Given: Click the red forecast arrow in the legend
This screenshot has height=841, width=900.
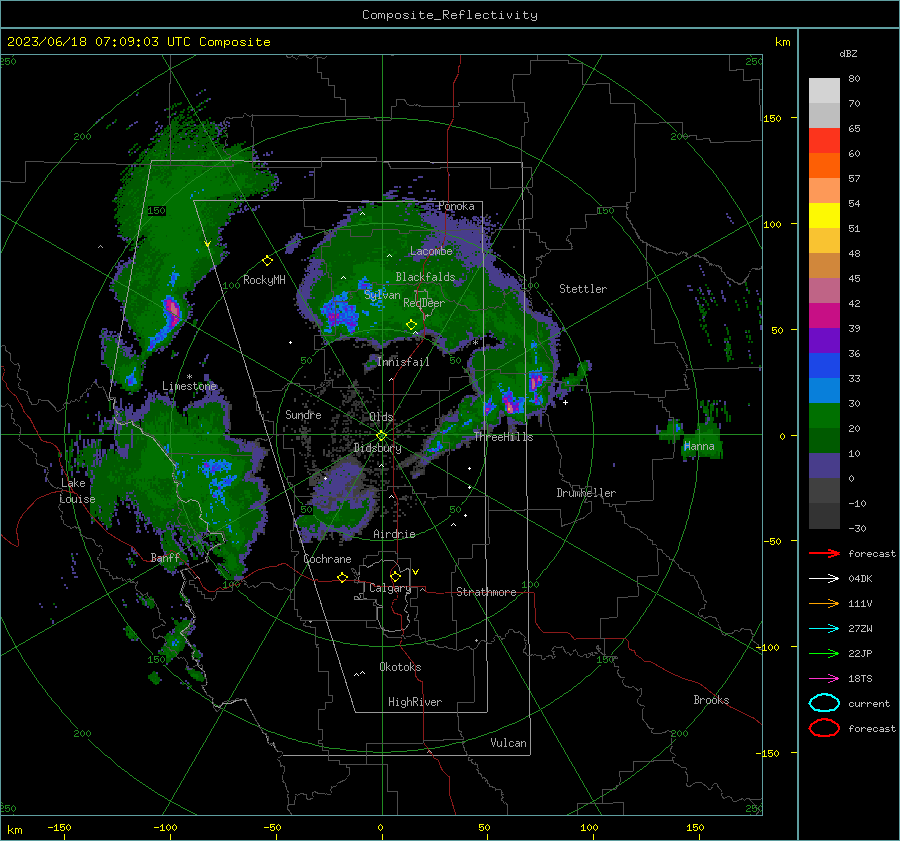Looking at the screenshot, I should [824, 553].
